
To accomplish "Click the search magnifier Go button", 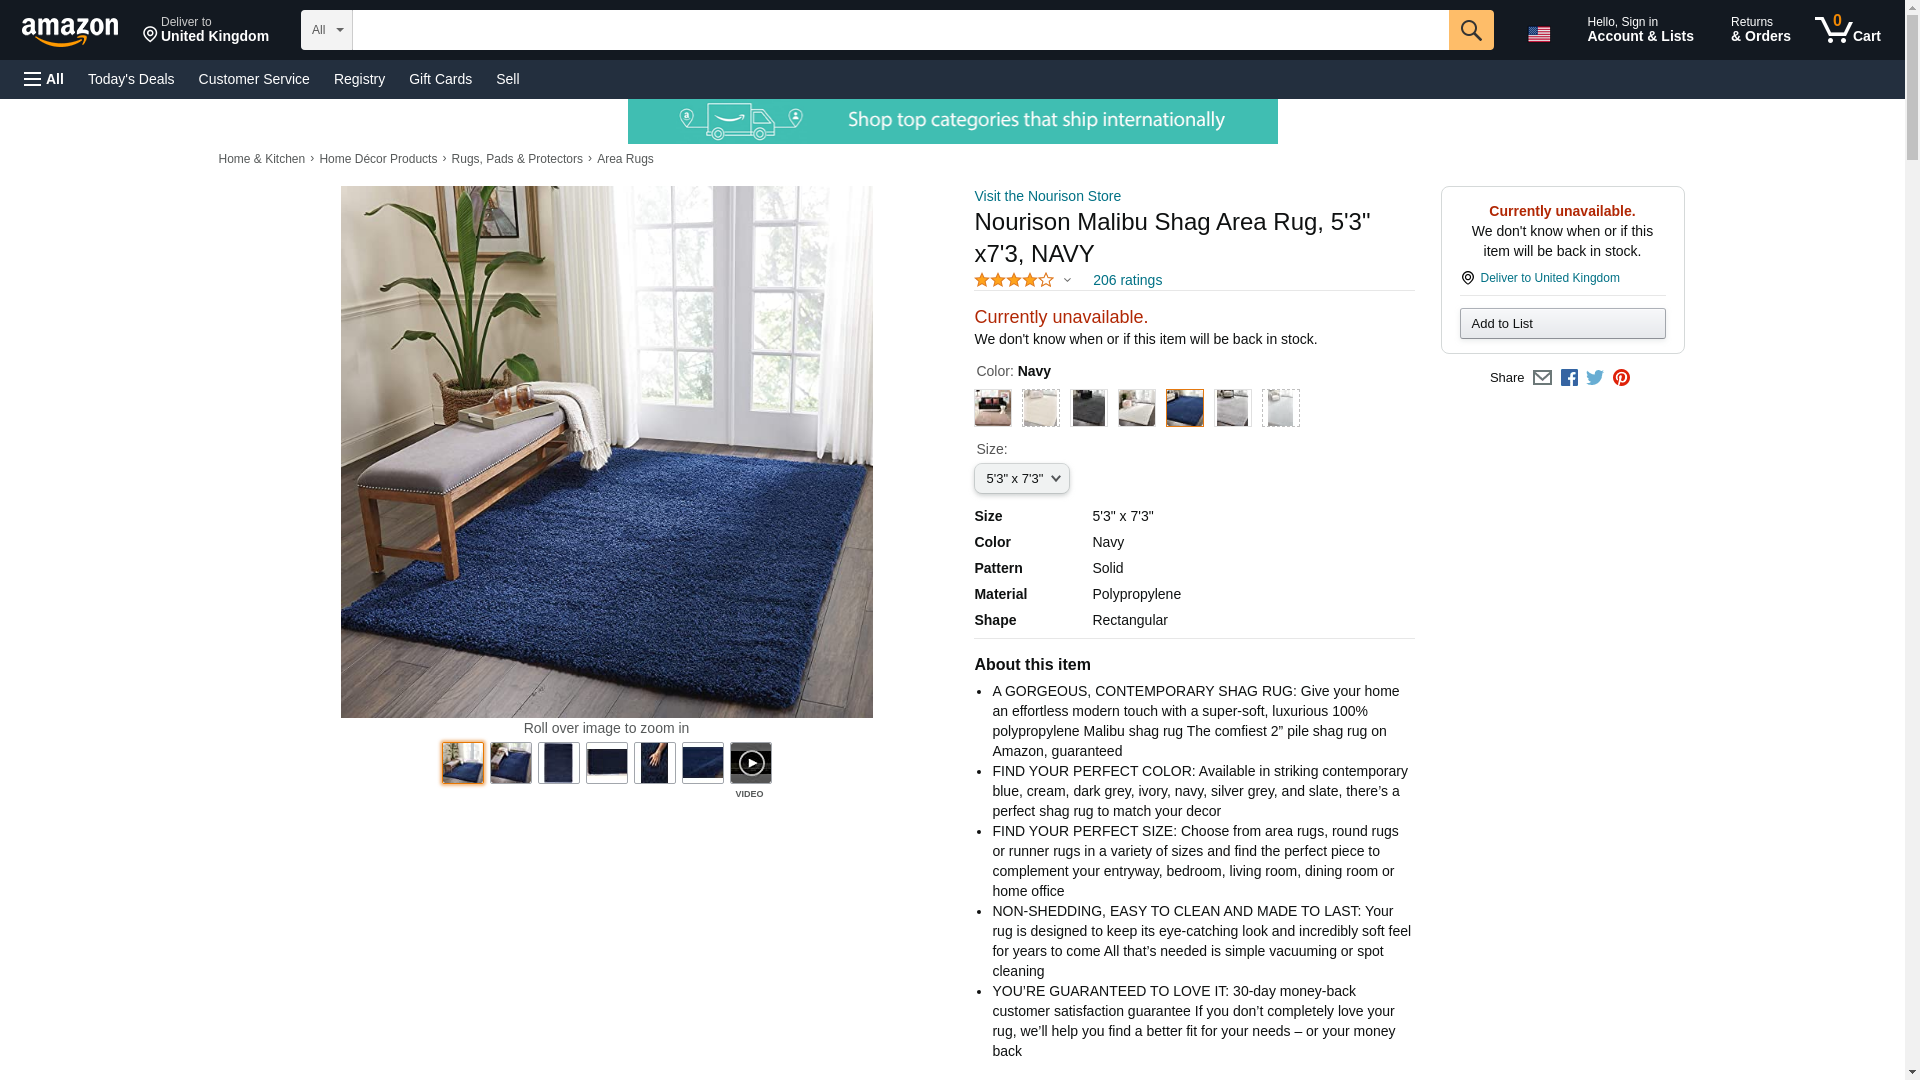I will [1471, 30].
